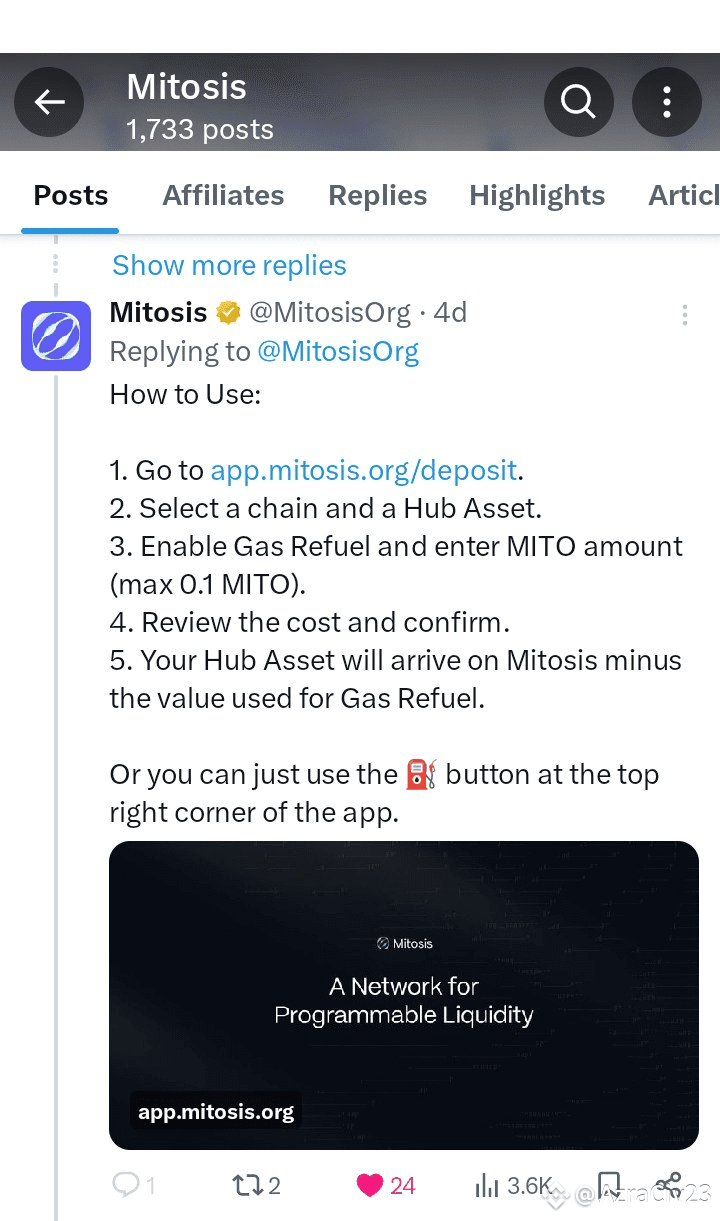Viewport: 720px width, 1221px height.
Task: Select the Posts tab
Action: (70, 195)
